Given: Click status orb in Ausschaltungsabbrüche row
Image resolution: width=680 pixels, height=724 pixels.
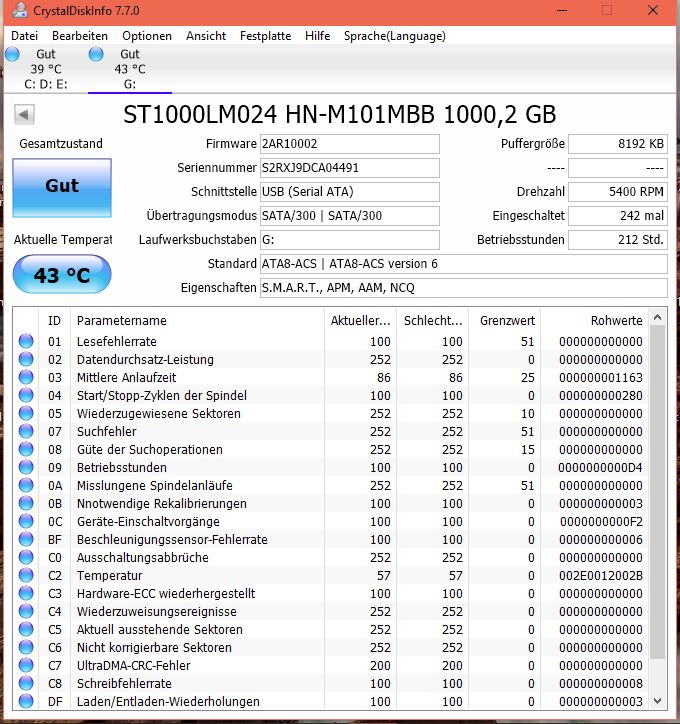Looking at the screenshot, I should tap(26, 557).
